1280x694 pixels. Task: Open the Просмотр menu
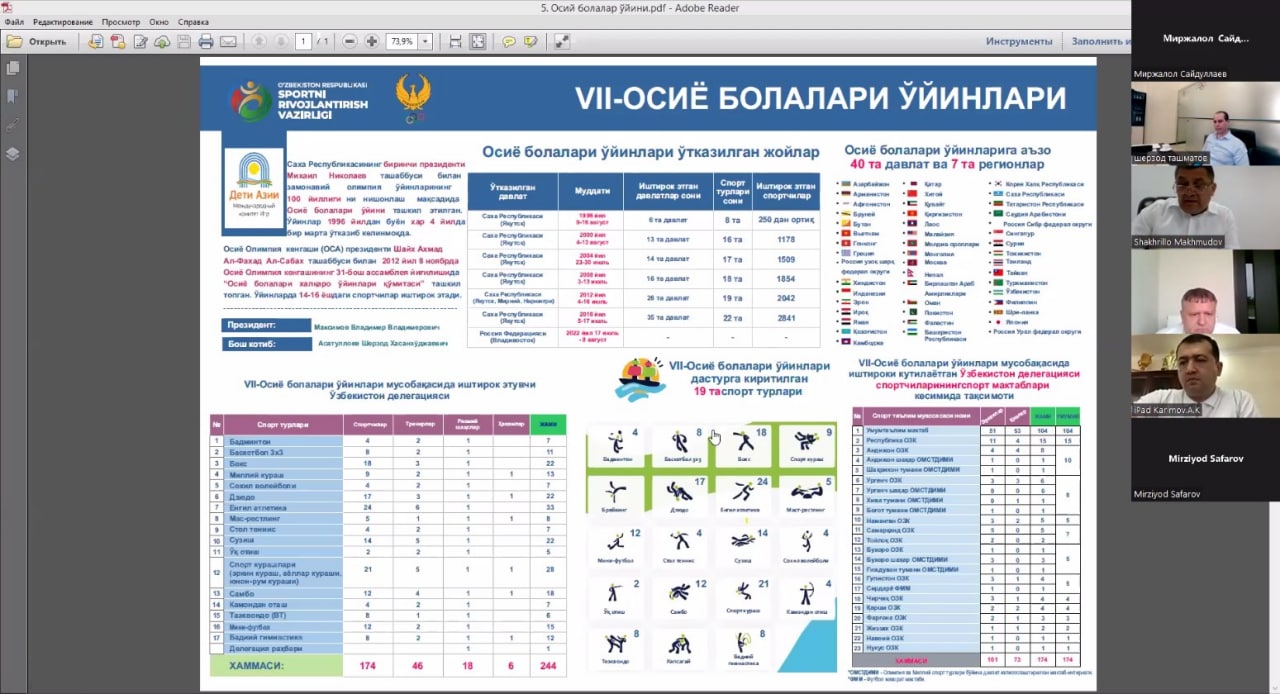(121, 22)
